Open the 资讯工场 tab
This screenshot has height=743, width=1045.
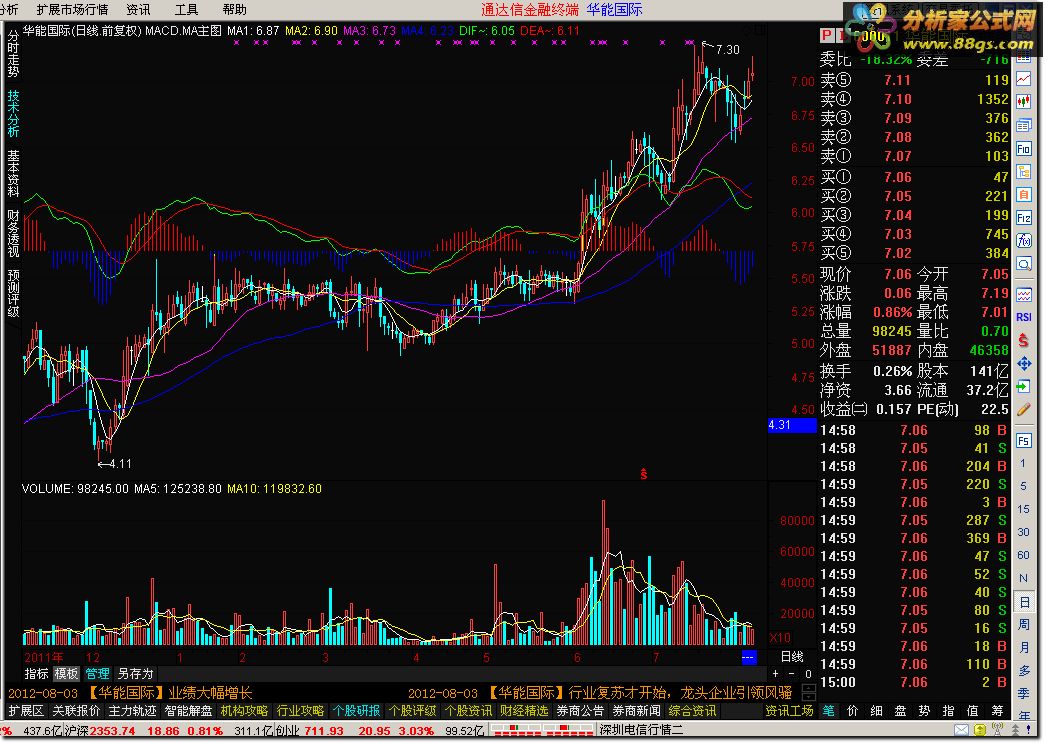click(789, 711)
